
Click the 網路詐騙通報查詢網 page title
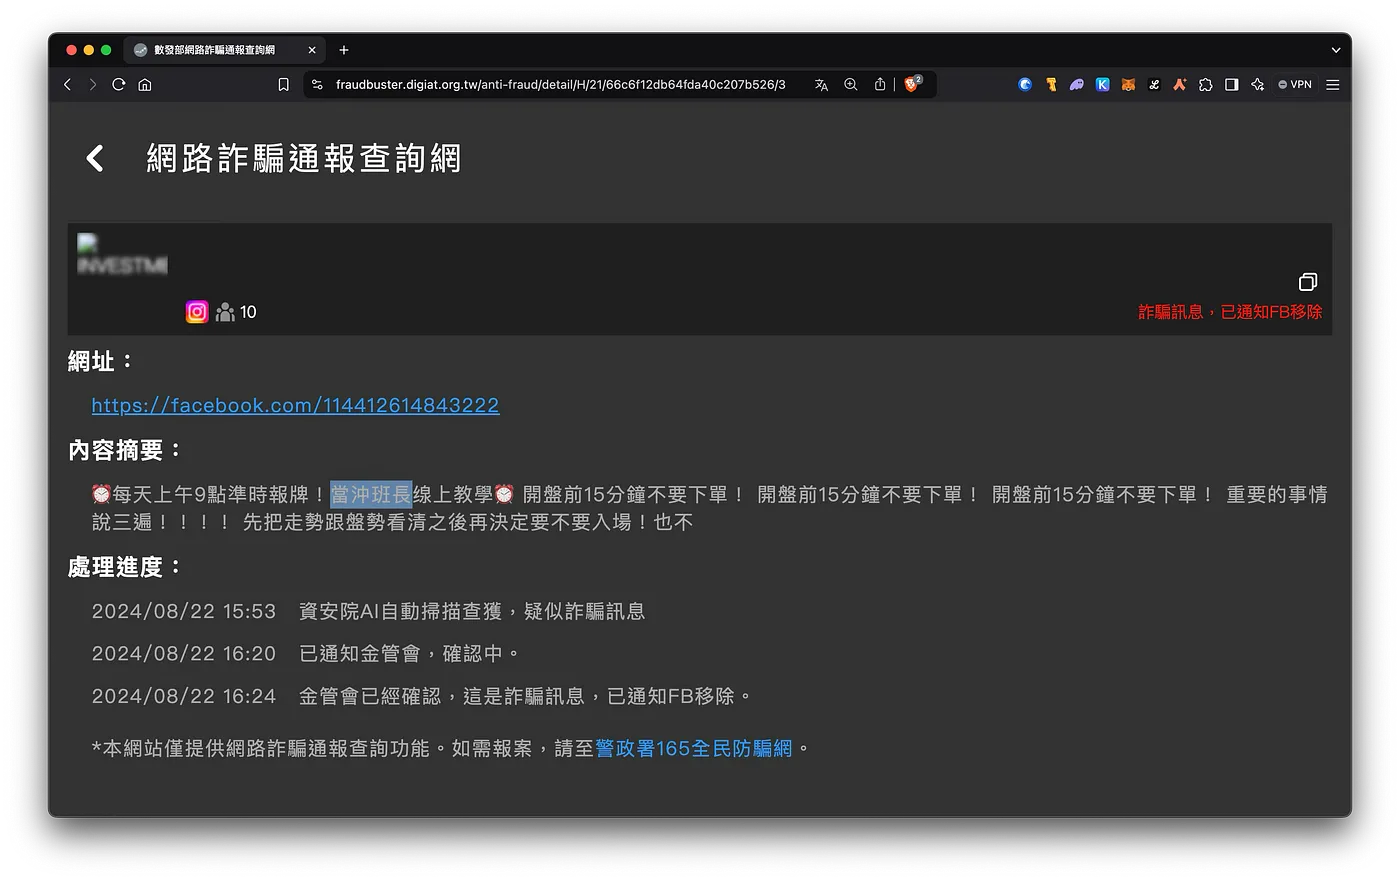(x=304, y=158)
